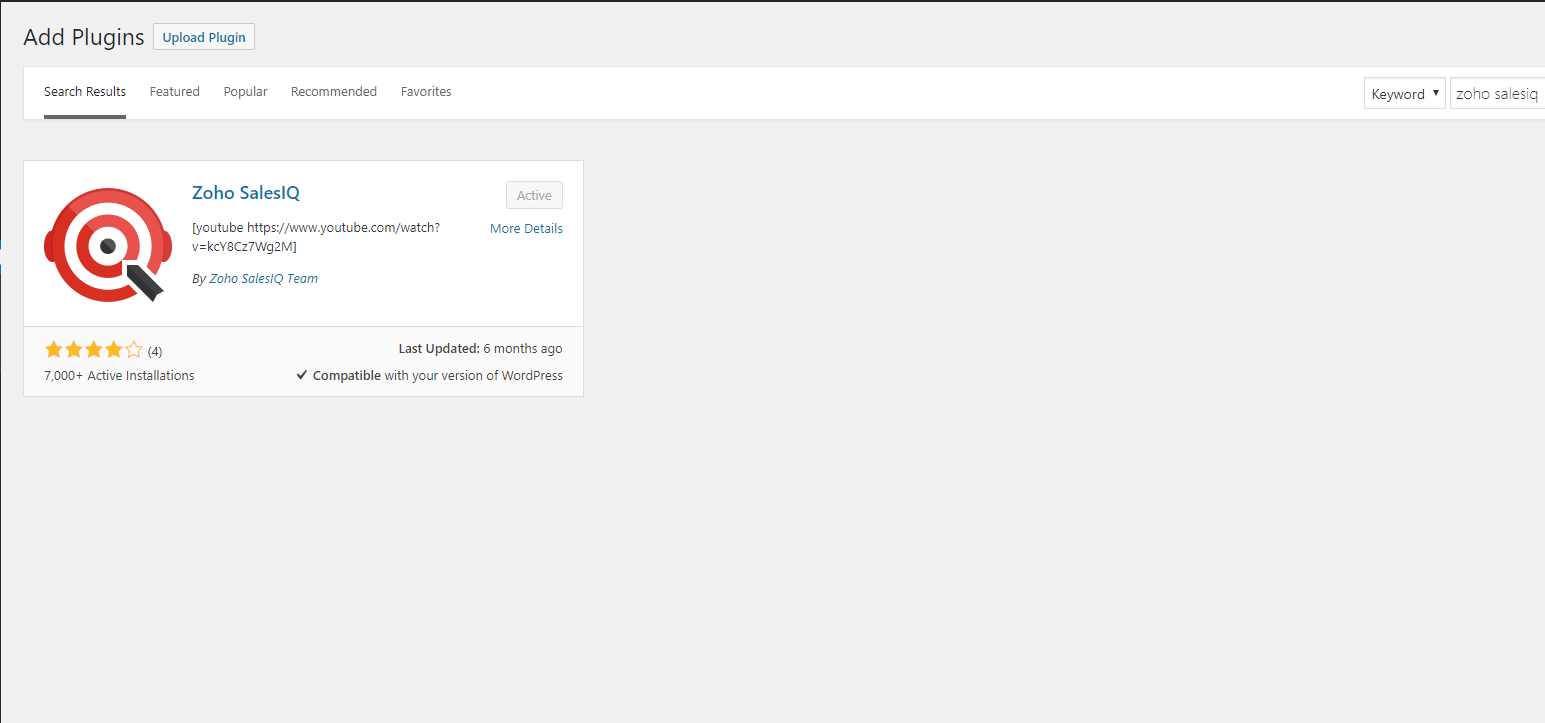Select the Add Plugins heading text
Viewport: 1545px width, 723px height.
coord(84,37)
